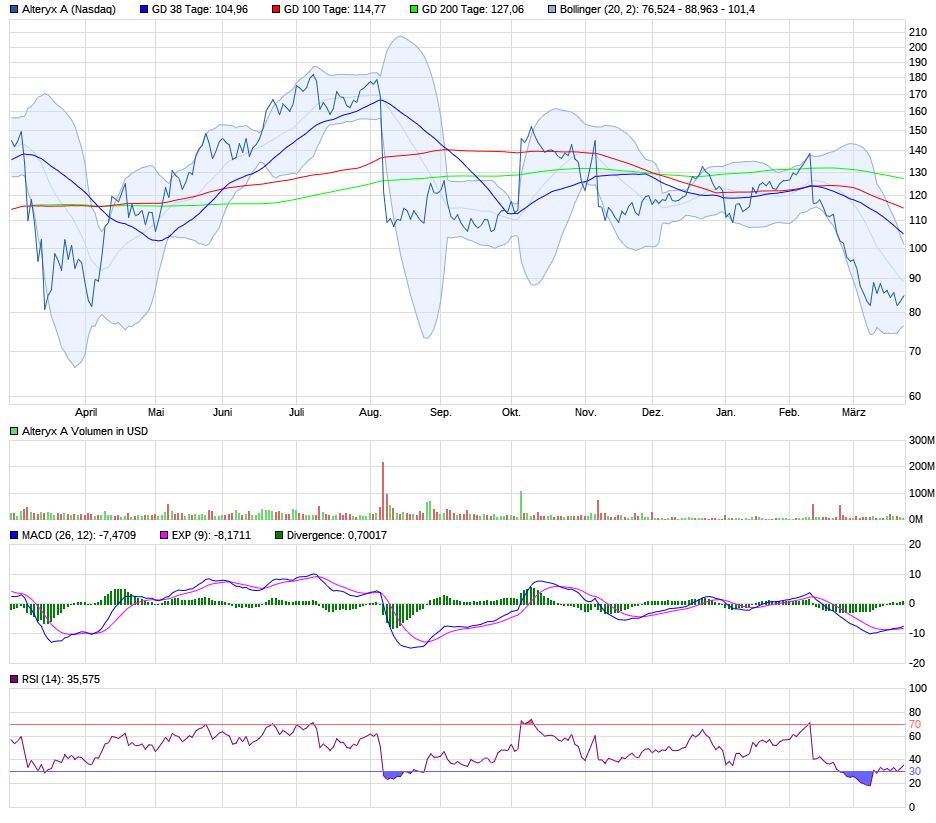
Task: Click the blue GD 38 Tage legend swatch
Action: point(144,9)
